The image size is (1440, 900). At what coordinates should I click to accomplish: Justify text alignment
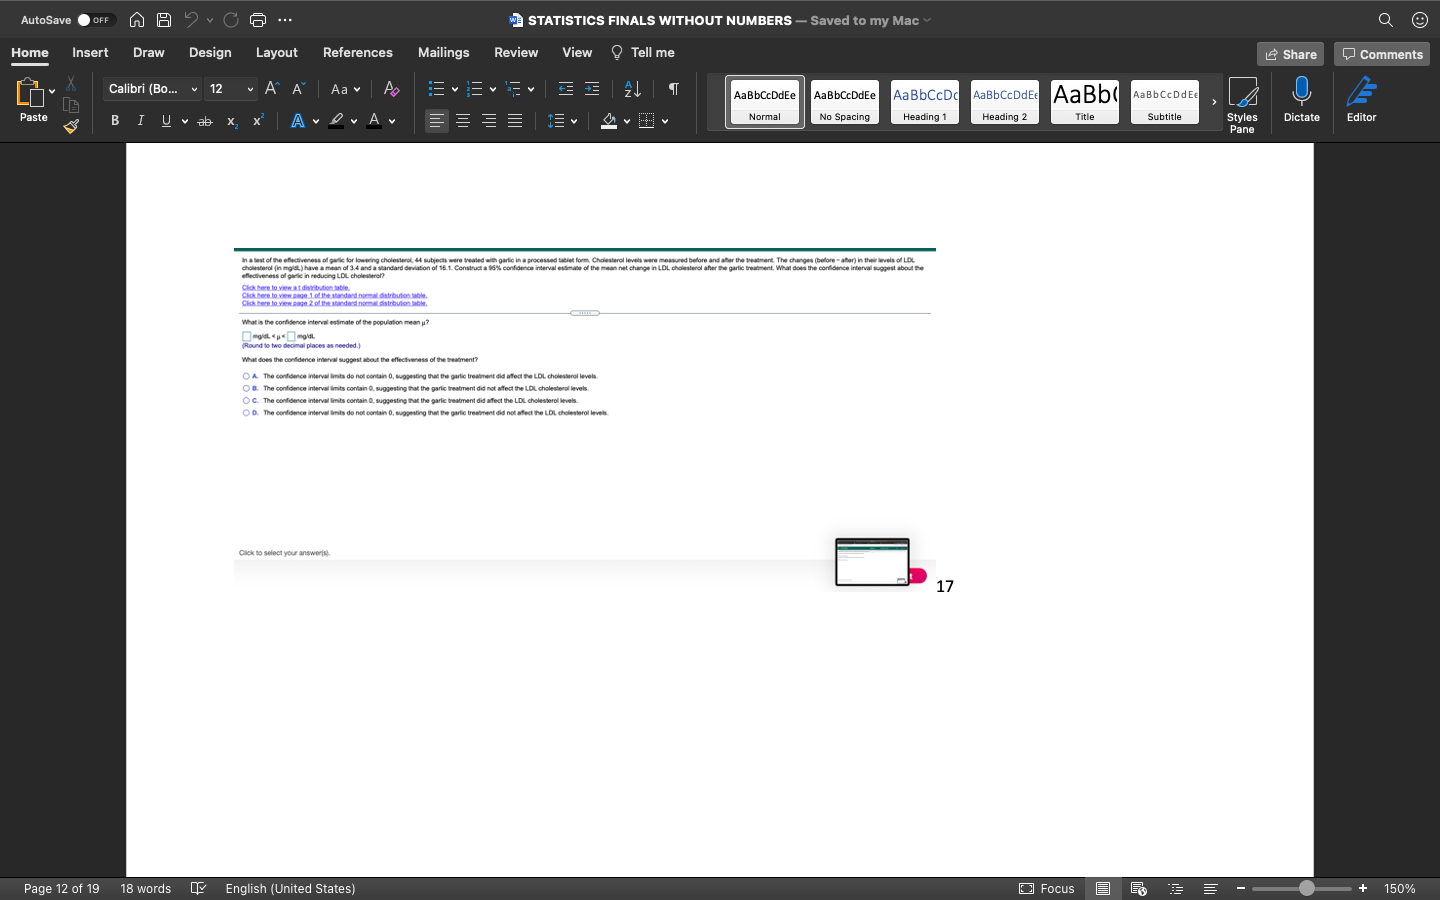[515, 121]
